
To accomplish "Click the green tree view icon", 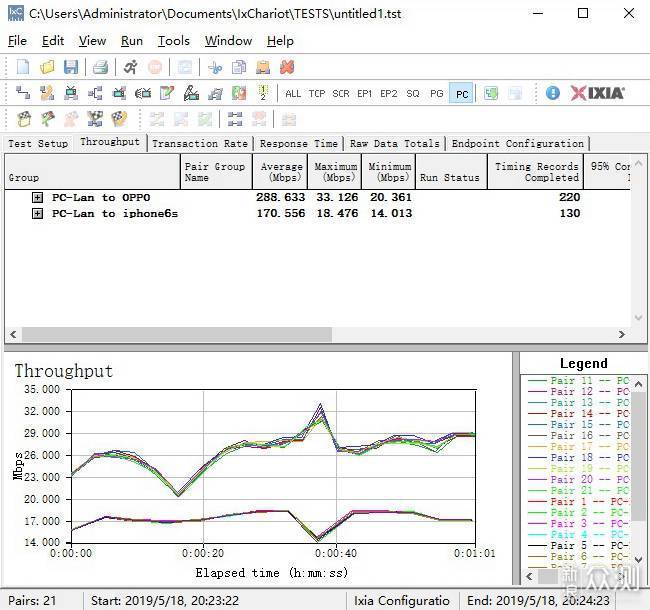I will pos(491,93).
